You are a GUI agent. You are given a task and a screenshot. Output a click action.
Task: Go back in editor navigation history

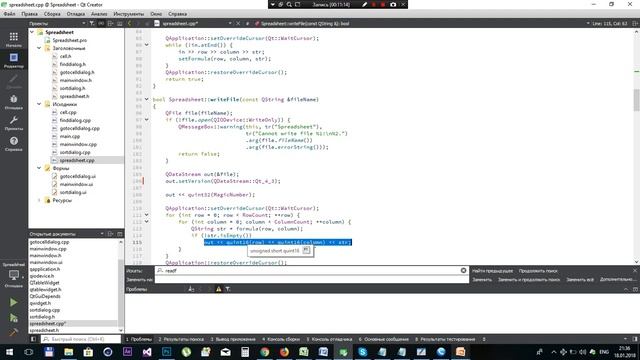130,24
